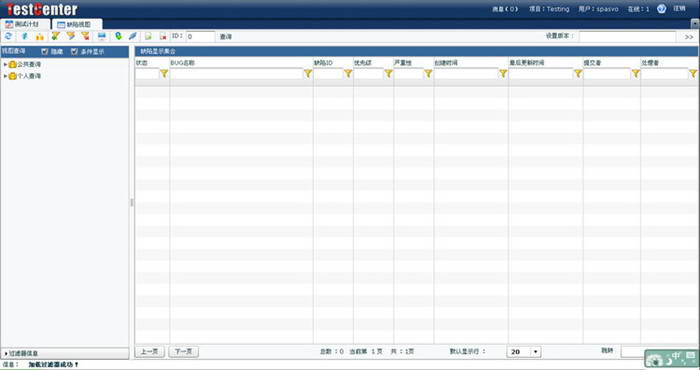The width and height of the screenshot is (700, 370).
Task: Click the filter funnel in the 创建时间 column
Action: coord(503,74)
